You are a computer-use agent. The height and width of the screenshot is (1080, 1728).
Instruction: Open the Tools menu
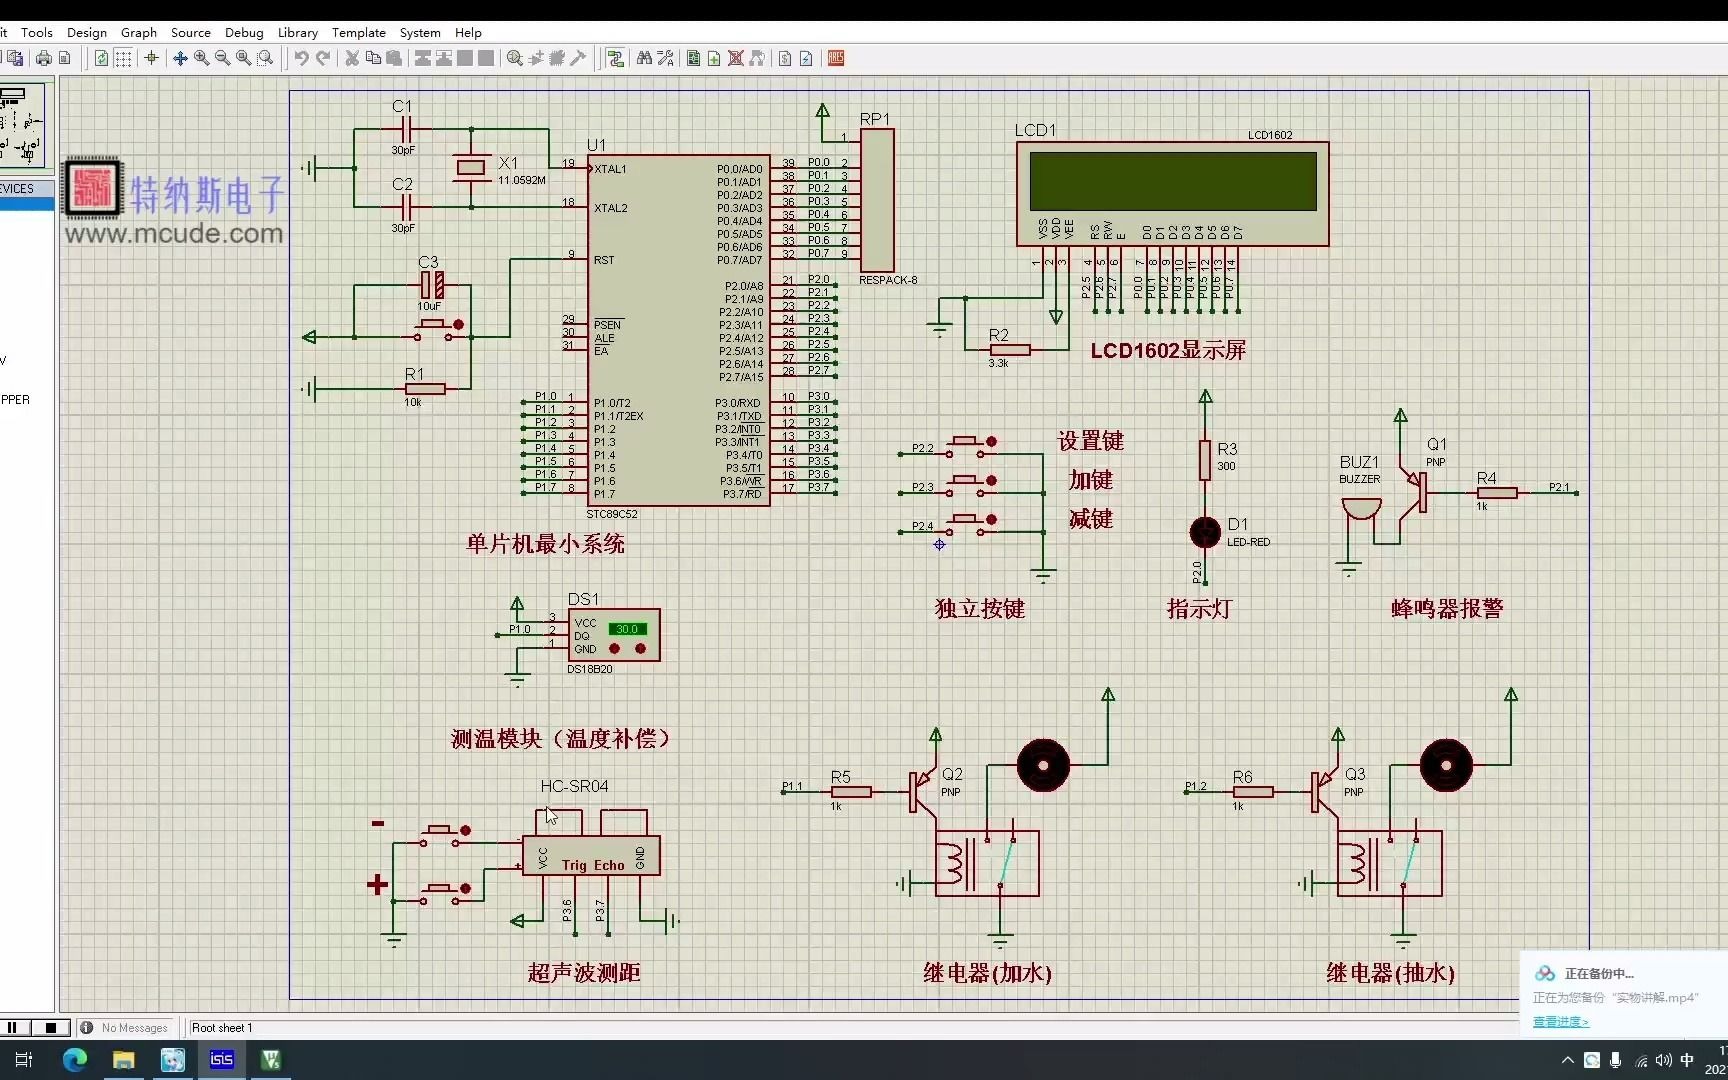37,32
